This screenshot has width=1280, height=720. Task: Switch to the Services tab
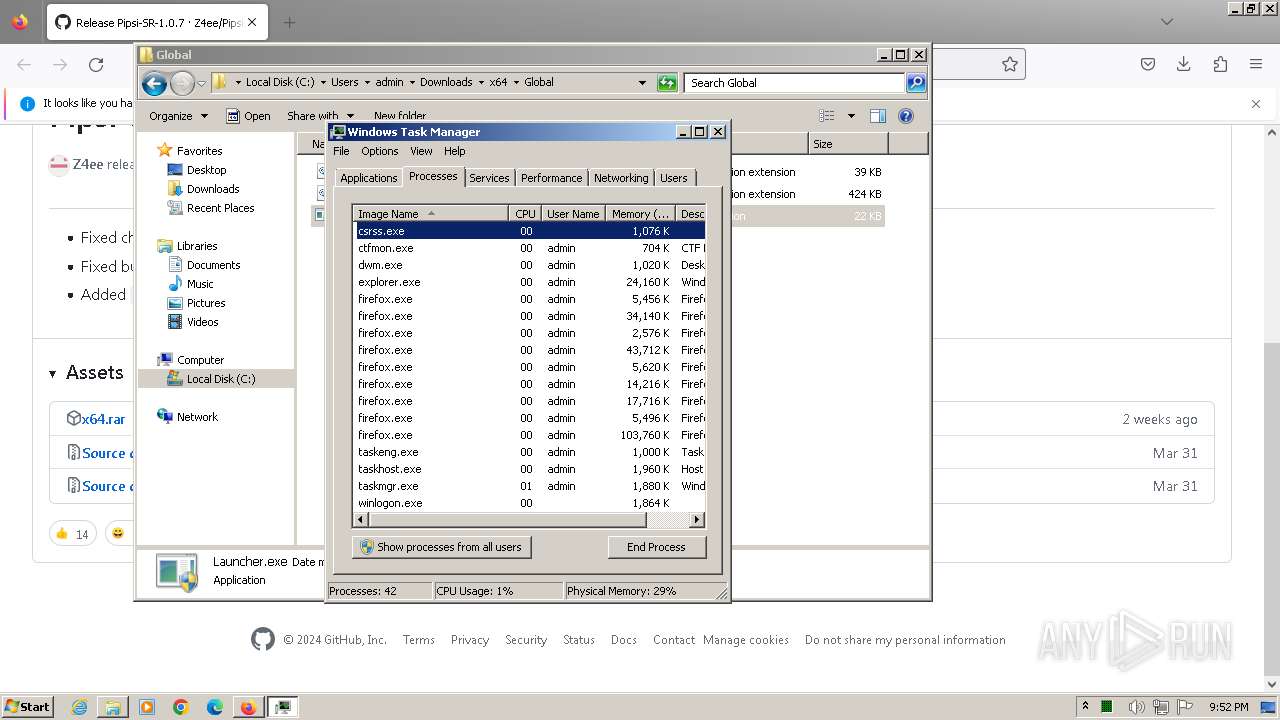click(x=489, y=178)
